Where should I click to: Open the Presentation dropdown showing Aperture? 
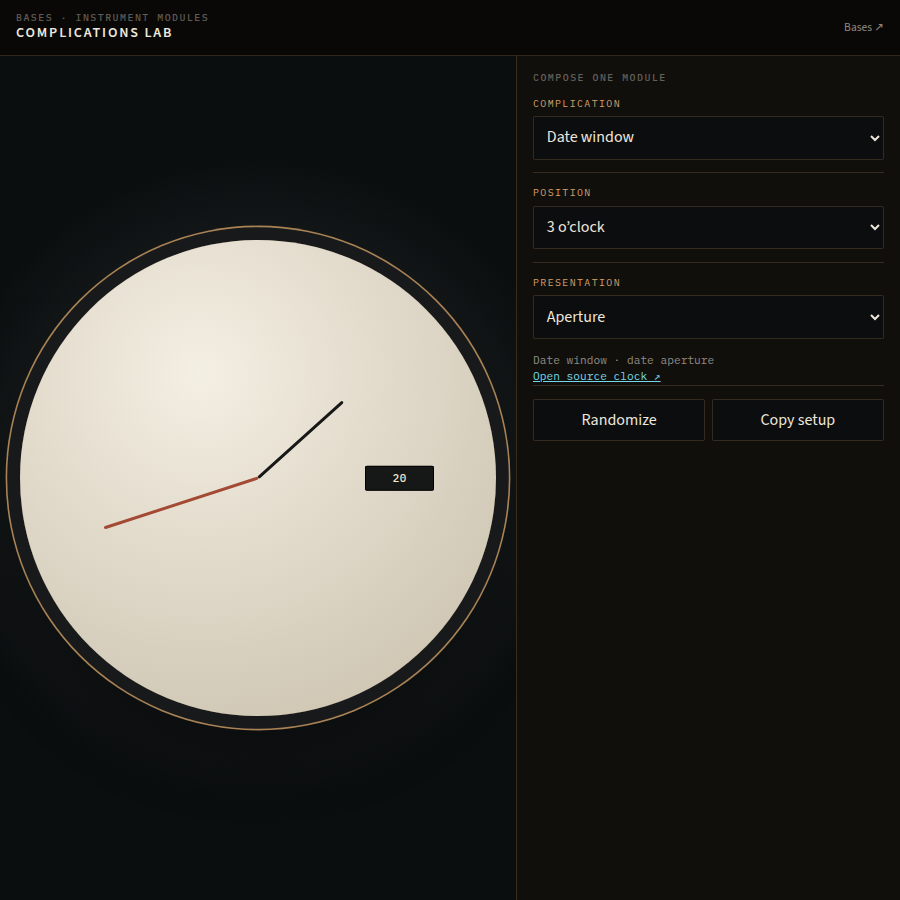point(708,317)
